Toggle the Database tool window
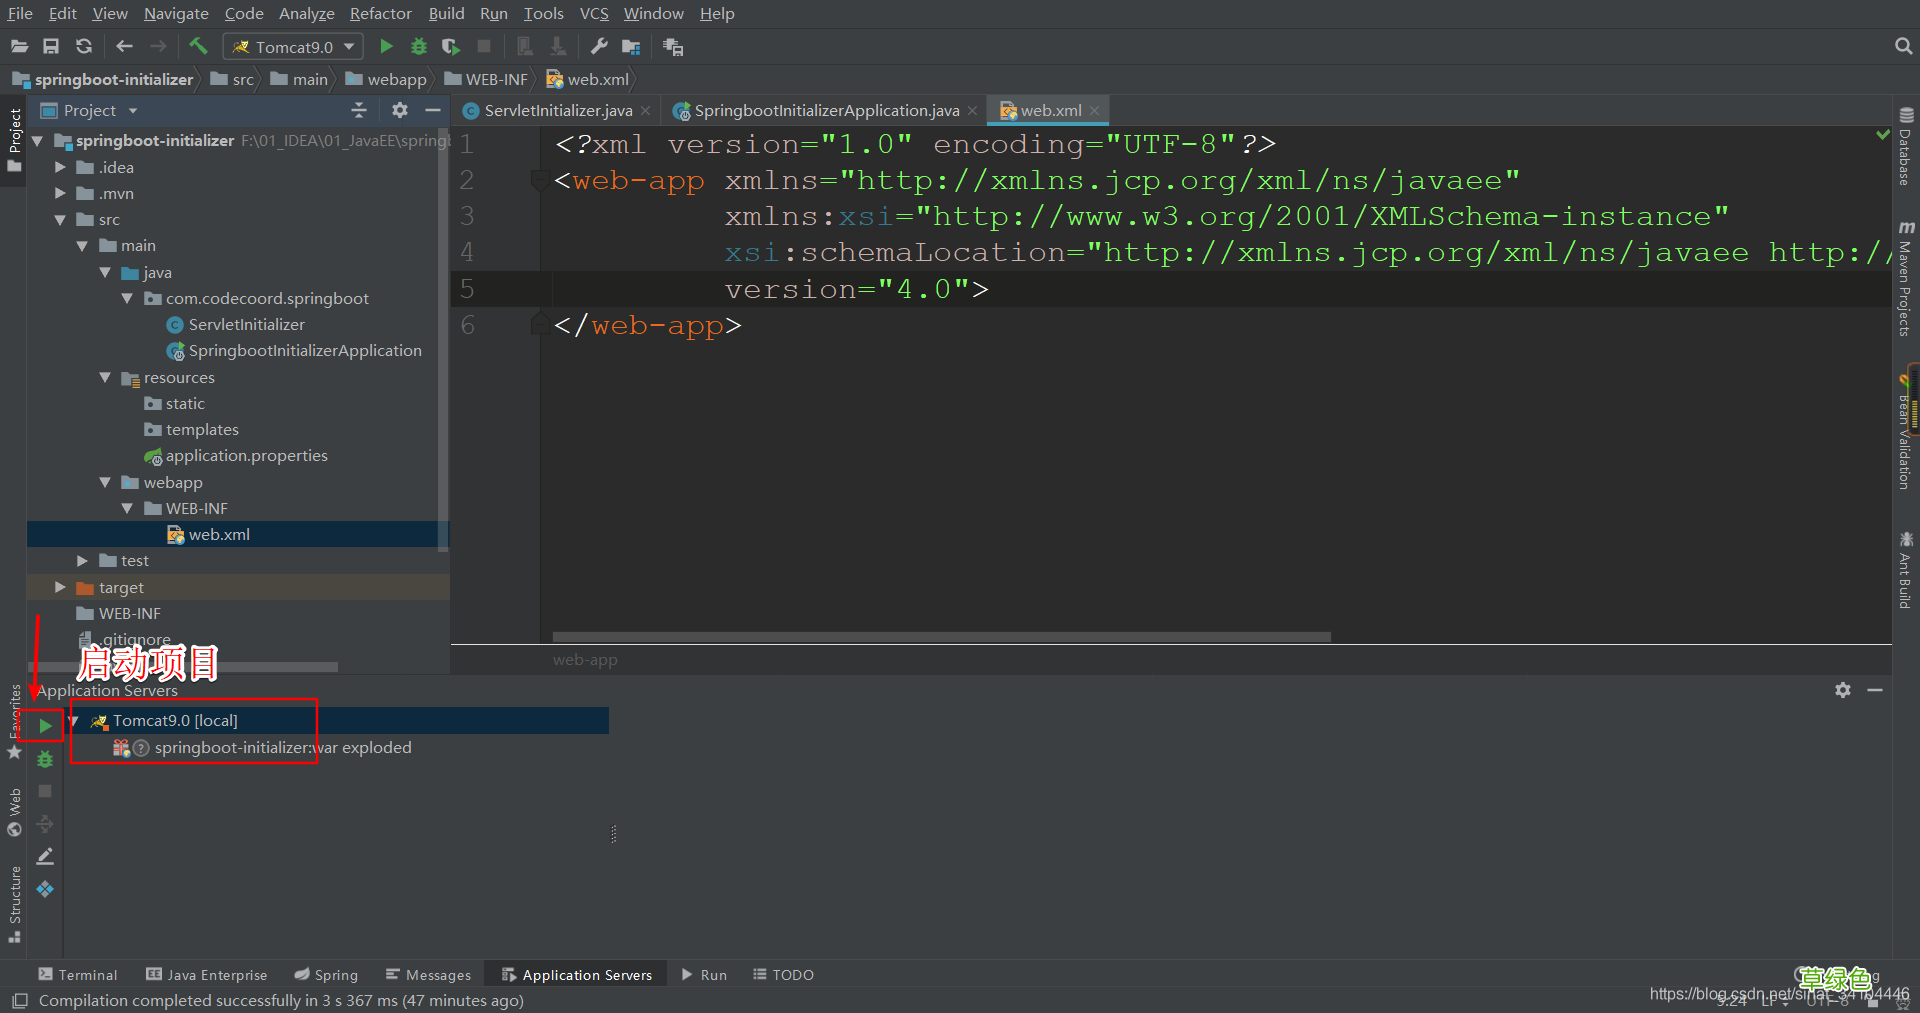The width and height of the screenshot is (1920, 1013). [1905, 148]
